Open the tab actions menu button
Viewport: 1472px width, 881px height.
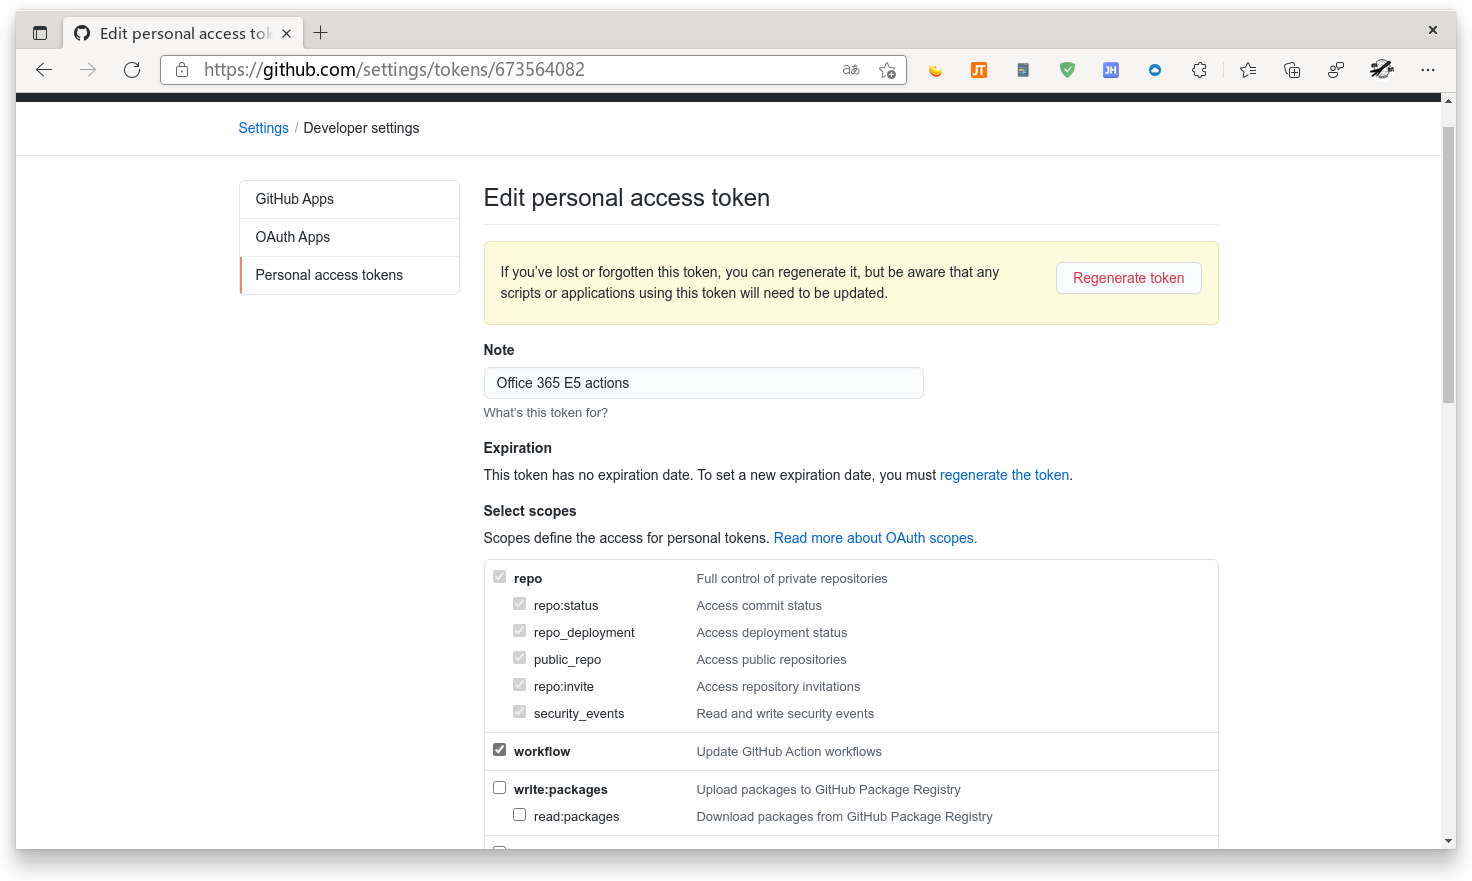point(40,33)
